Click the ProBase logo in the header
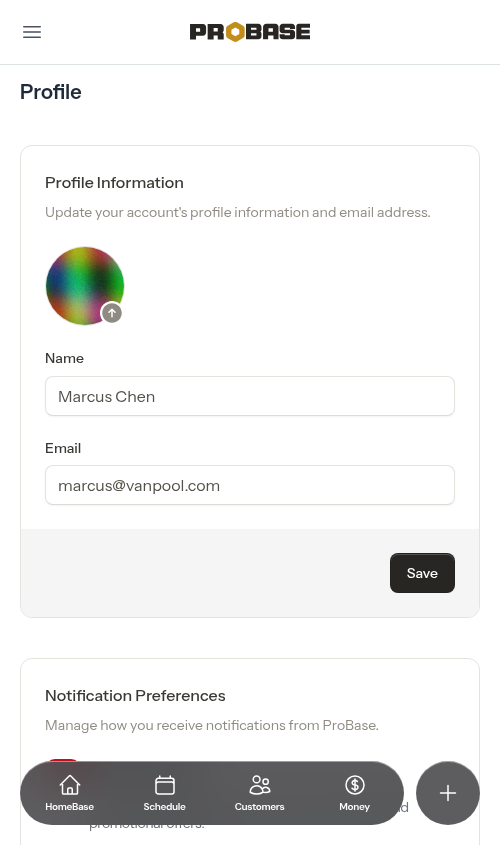Viewport: 500px width, 845px height. point(250,32)
